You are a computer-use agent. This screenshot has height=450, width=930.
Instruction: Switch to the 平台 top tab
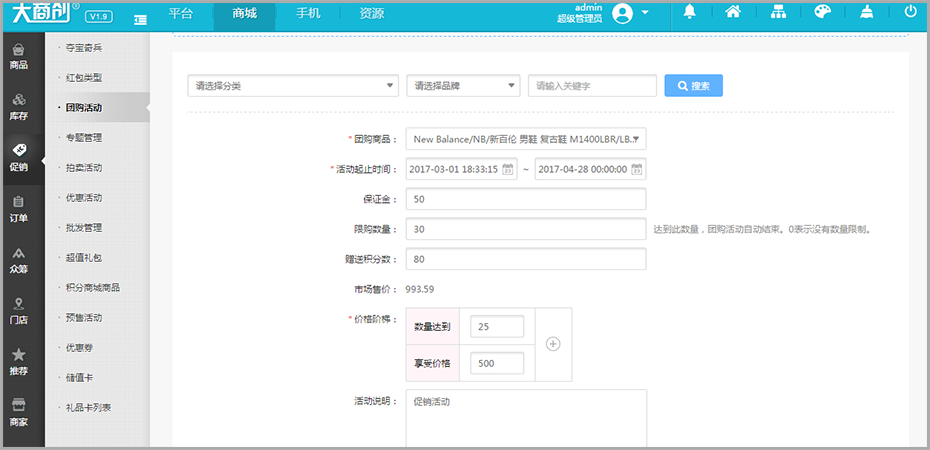pos(181,14)
